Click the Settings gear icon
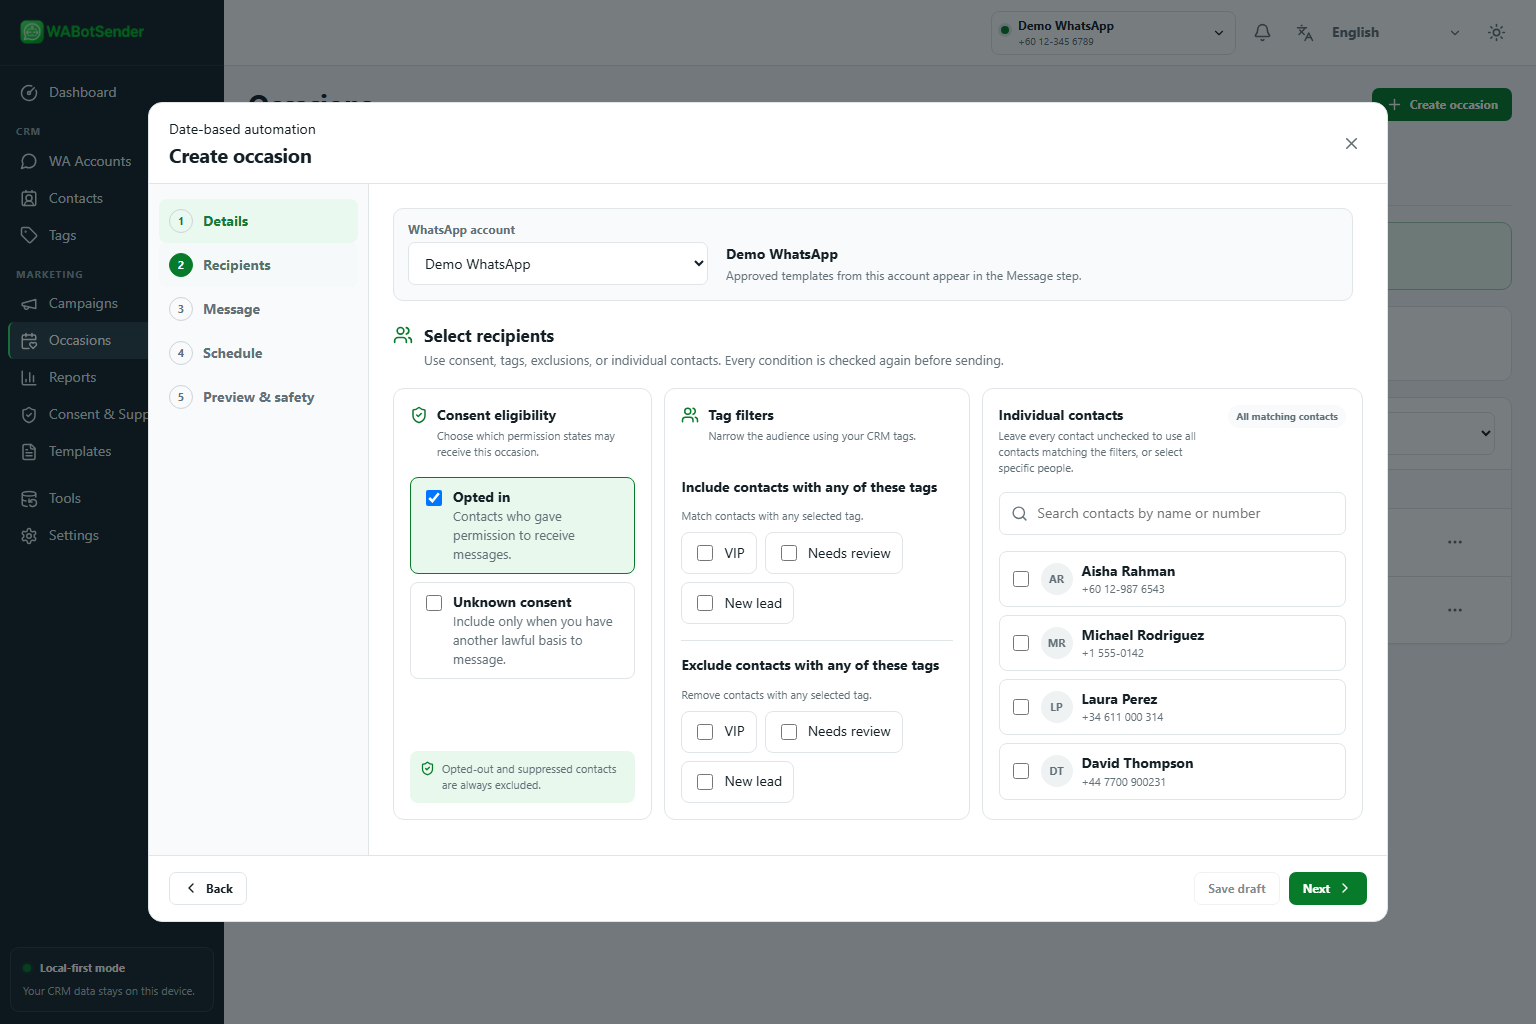Image resolution: width=1536 pixels, height=1024 pixels. point(29,536)
